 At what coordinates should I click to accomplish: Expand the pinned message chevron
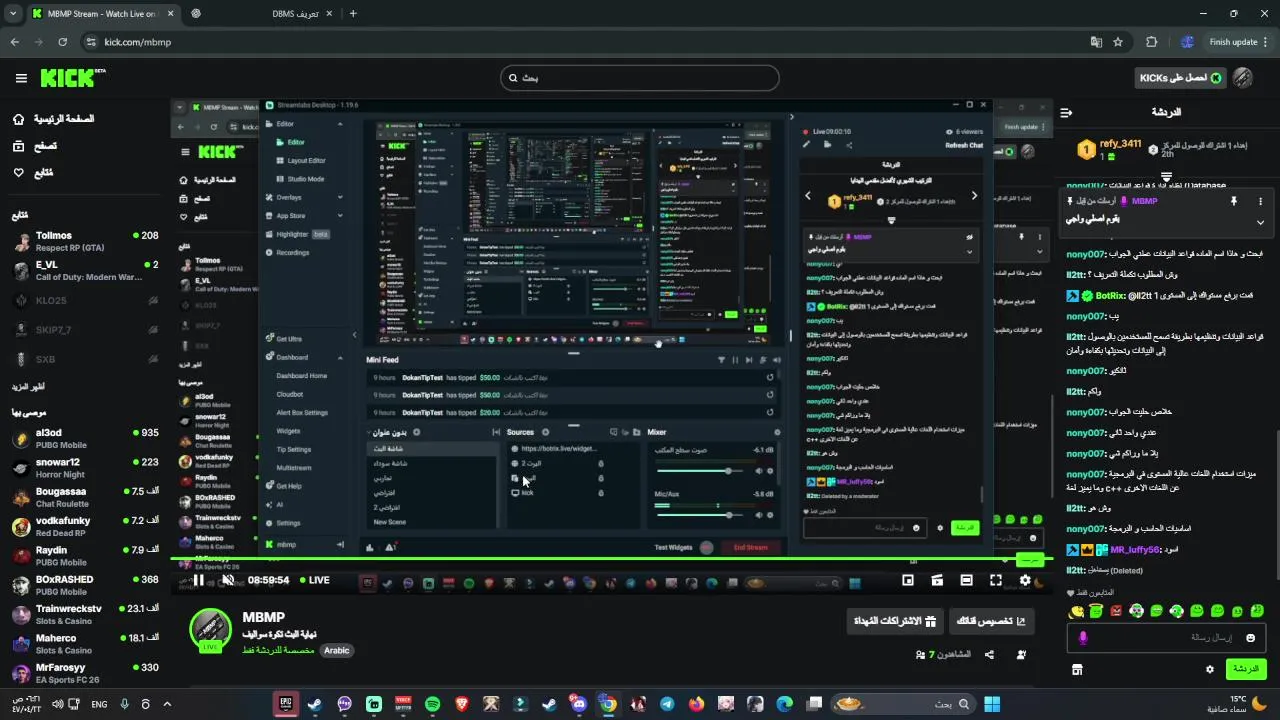coord(1260,222)
